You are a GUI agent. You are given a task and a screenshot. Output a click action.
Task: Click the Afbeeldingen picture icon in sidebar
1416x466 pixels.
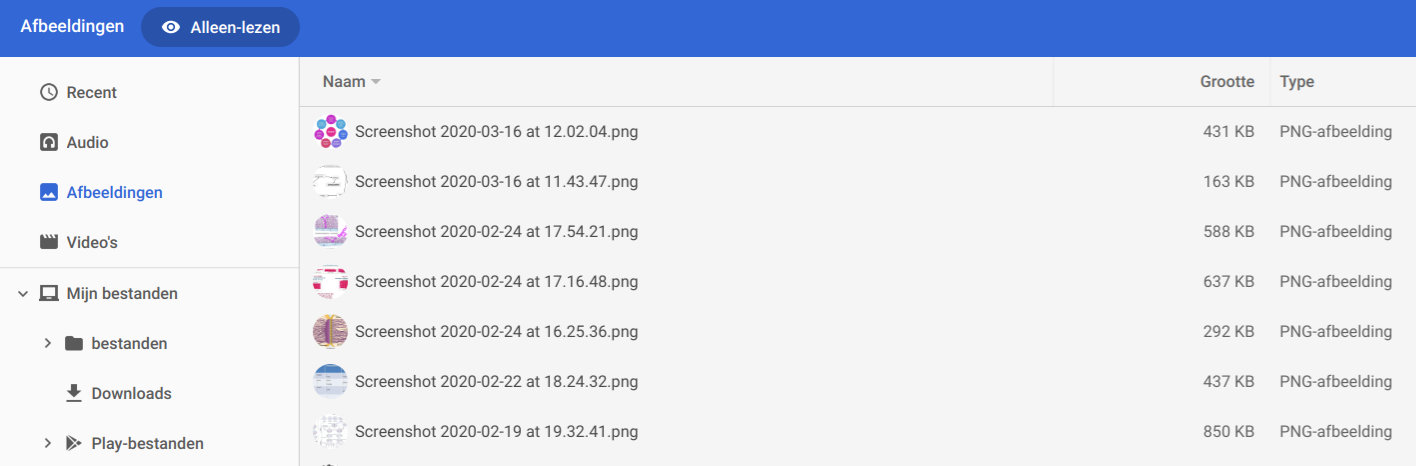coord(48,193)
